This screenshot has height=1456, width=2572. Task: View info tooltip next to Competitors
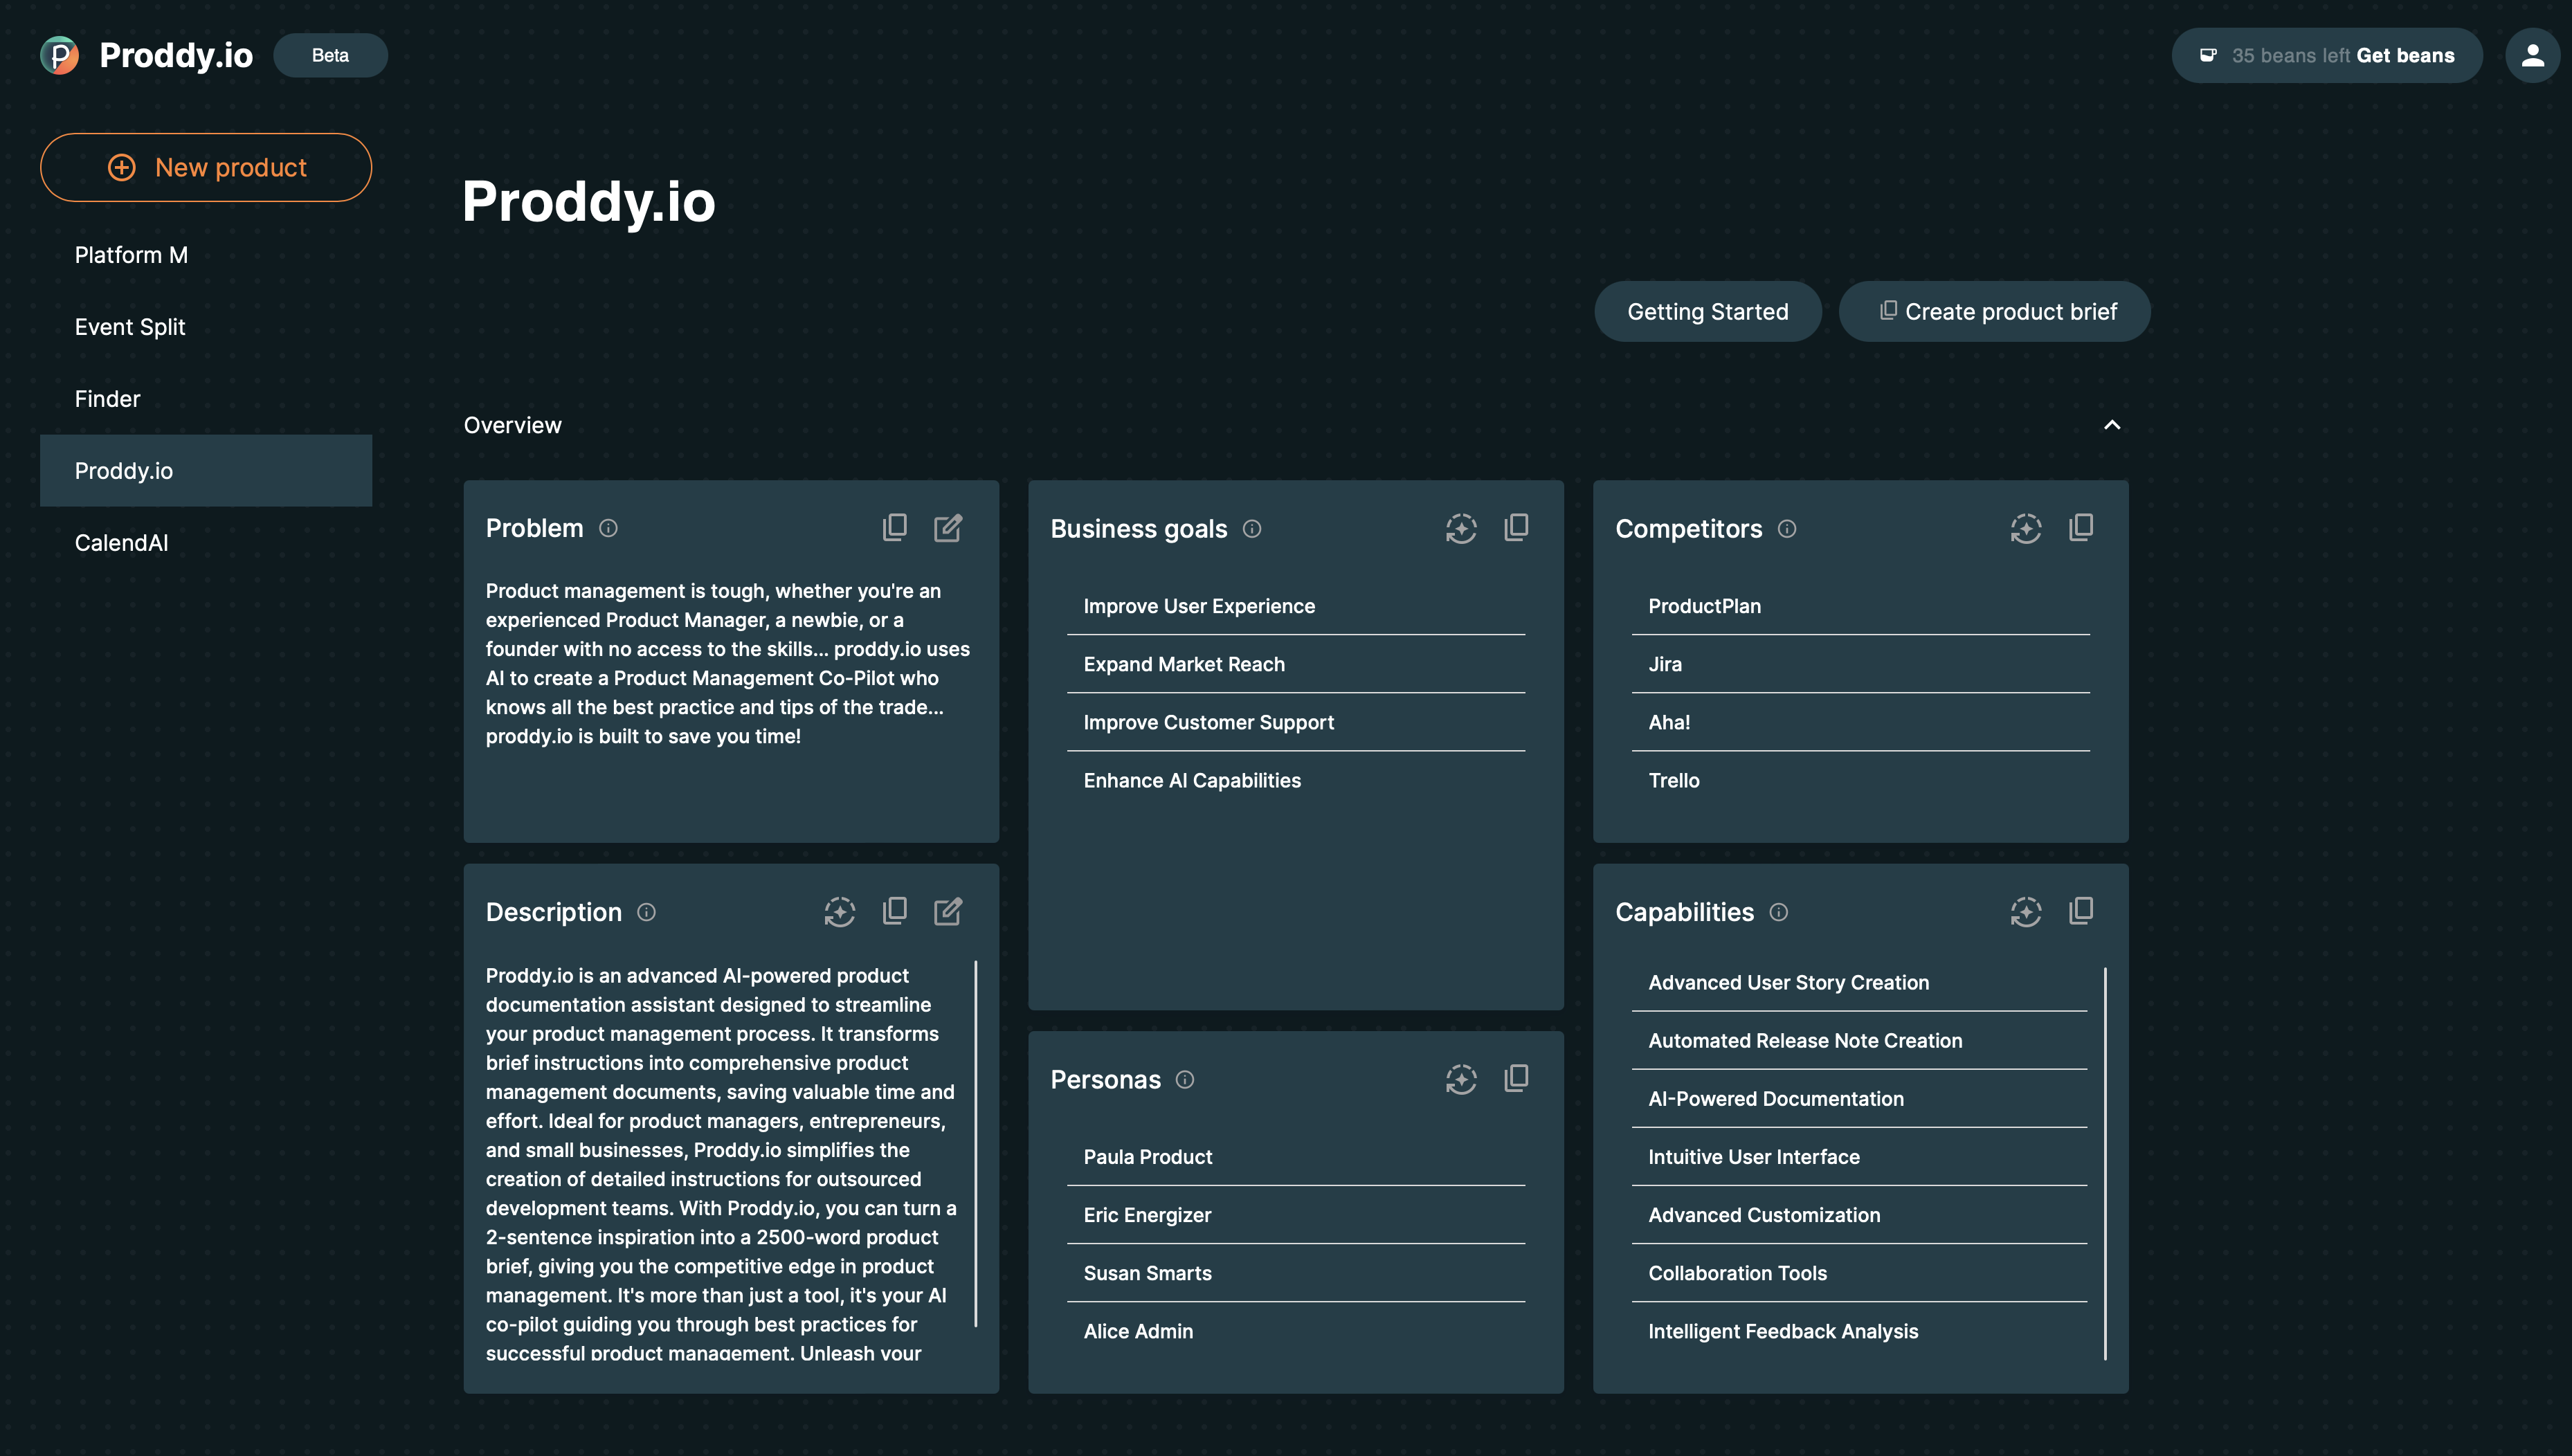tap(1787, 529)
